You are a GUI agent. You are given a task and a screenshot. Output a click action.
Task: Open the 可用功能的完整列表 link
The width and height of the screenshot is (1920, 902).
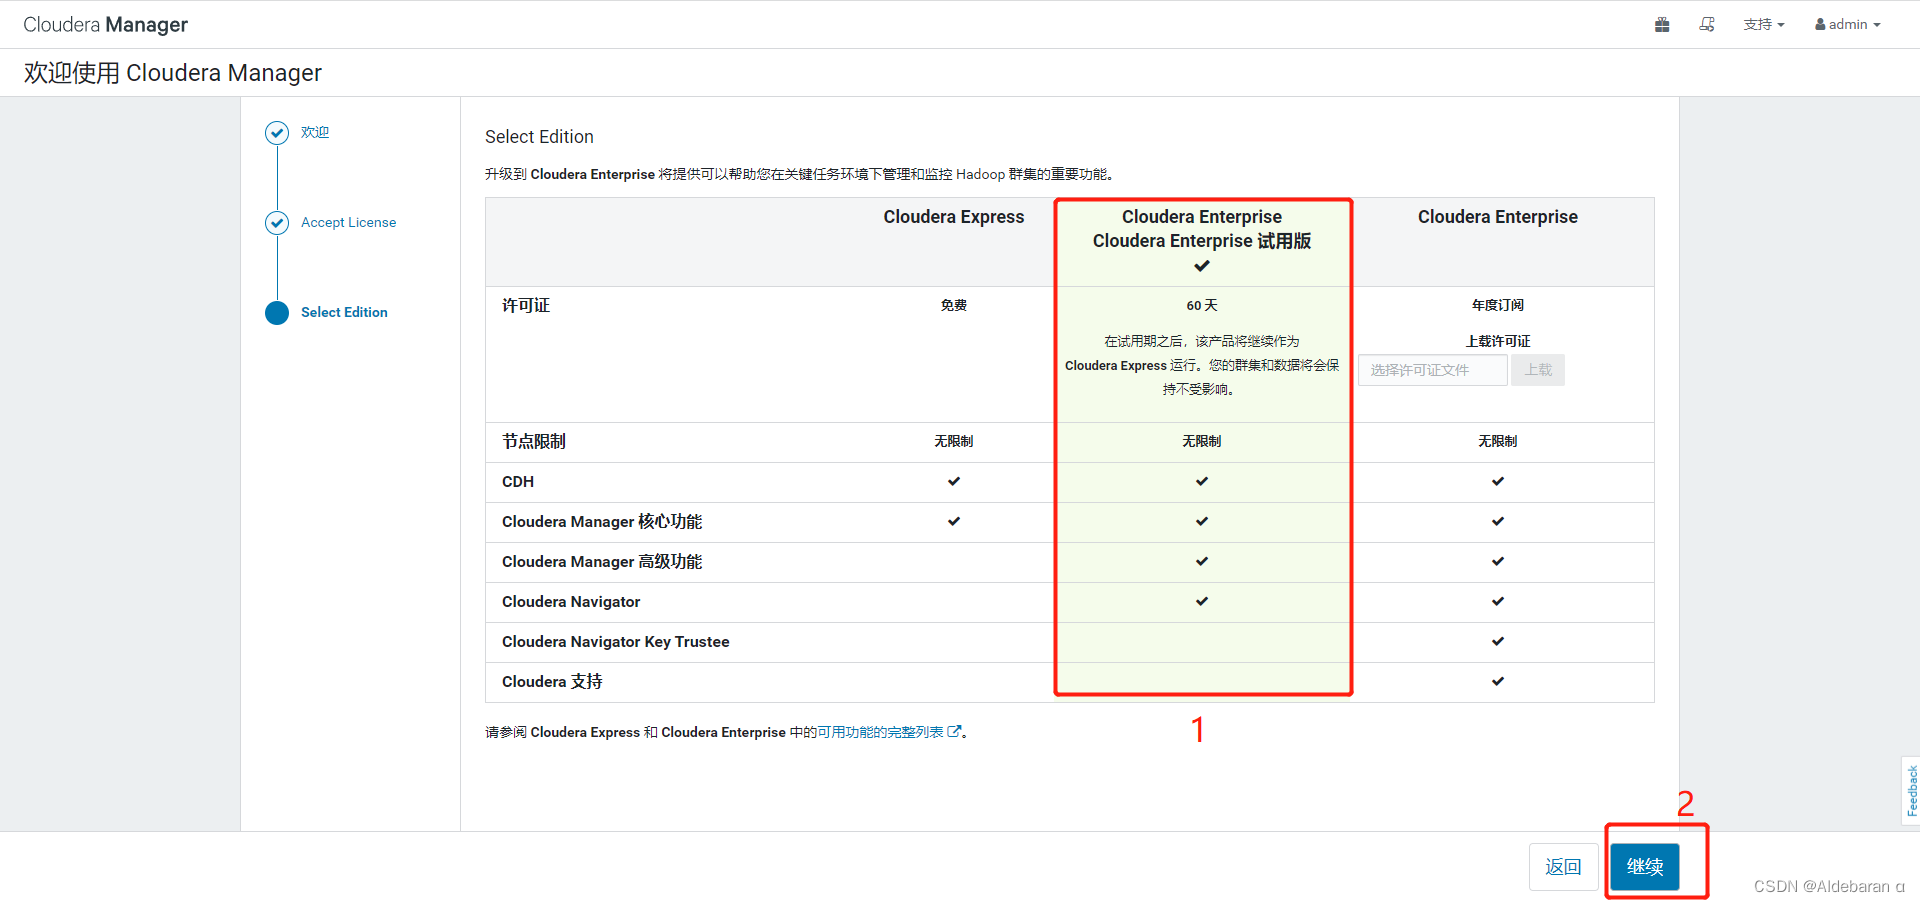point(880,732)
